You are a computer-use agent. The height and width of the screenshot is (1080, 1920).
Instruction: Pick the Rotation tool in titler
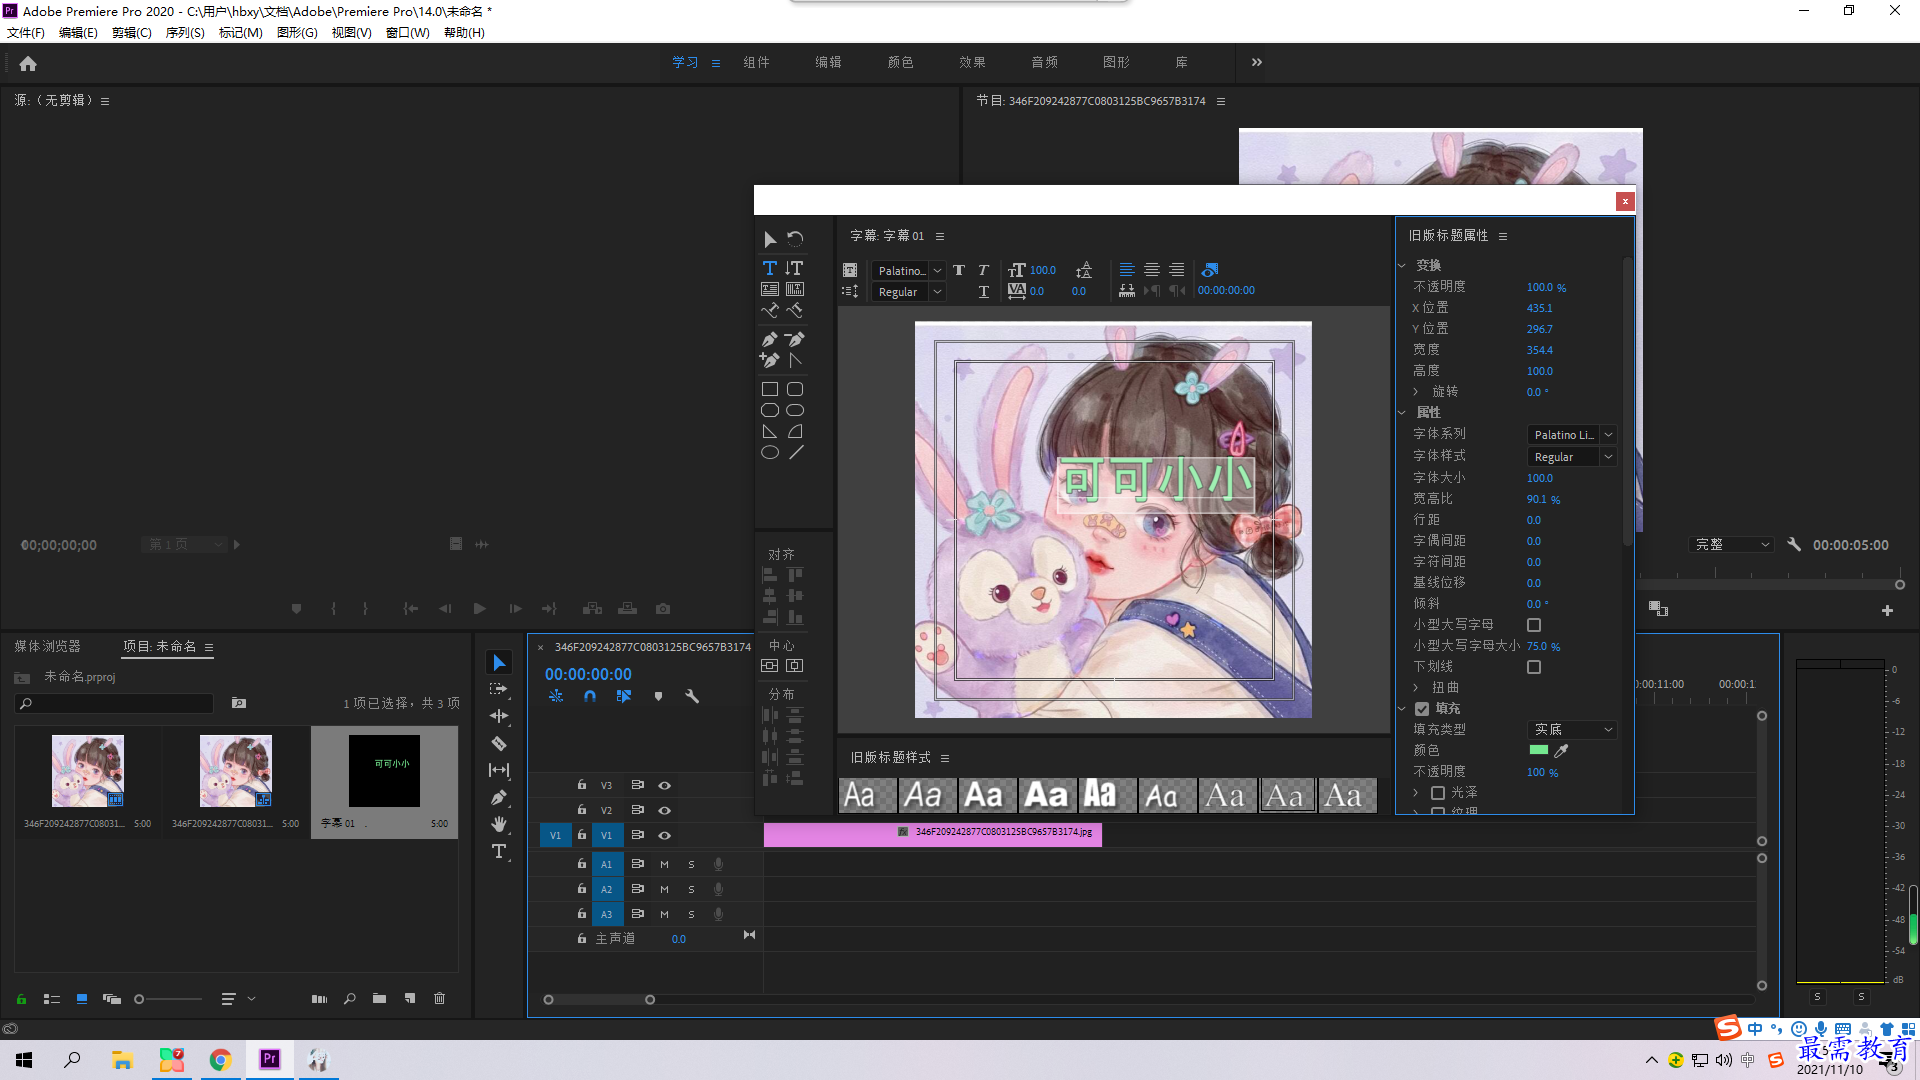[795, 239]
